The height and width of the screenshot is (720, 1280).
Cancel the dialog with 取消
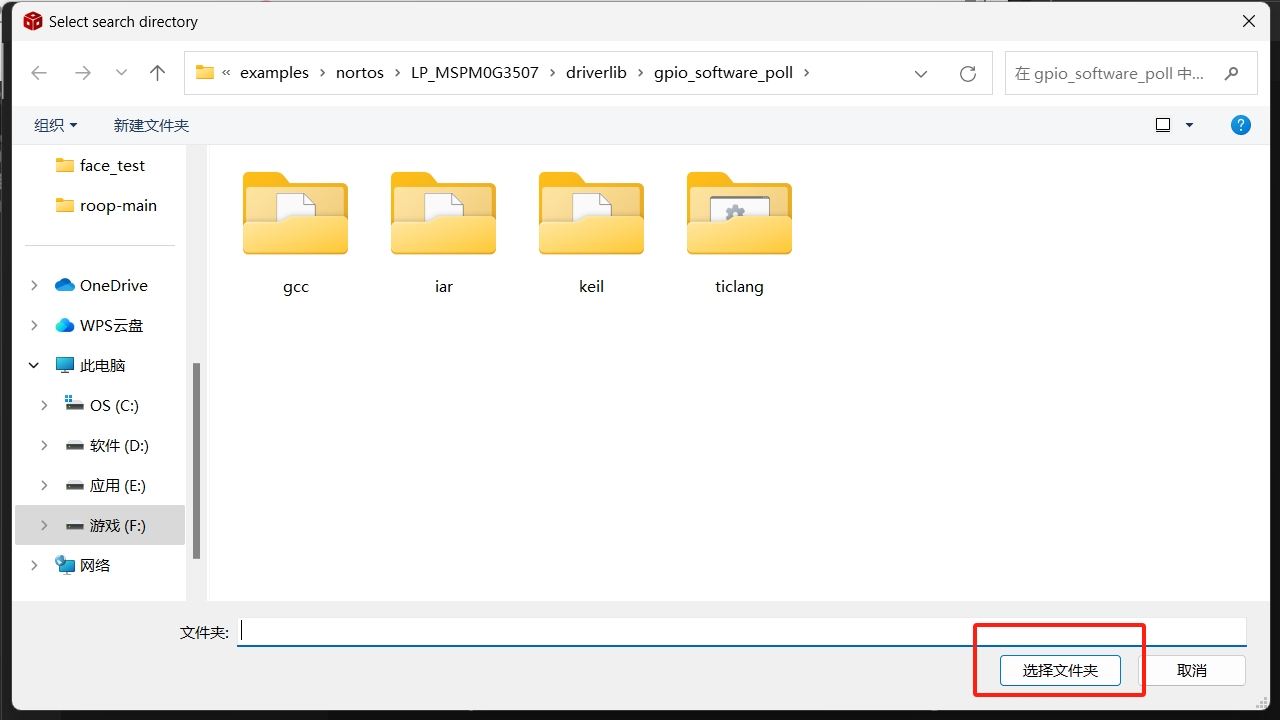[x=1192, y=671]
